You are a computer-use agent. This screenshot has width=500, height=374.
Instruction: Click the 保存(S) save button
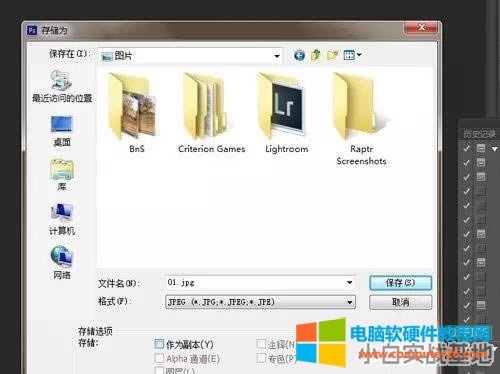pyautogui.click(x=400, y=283)
